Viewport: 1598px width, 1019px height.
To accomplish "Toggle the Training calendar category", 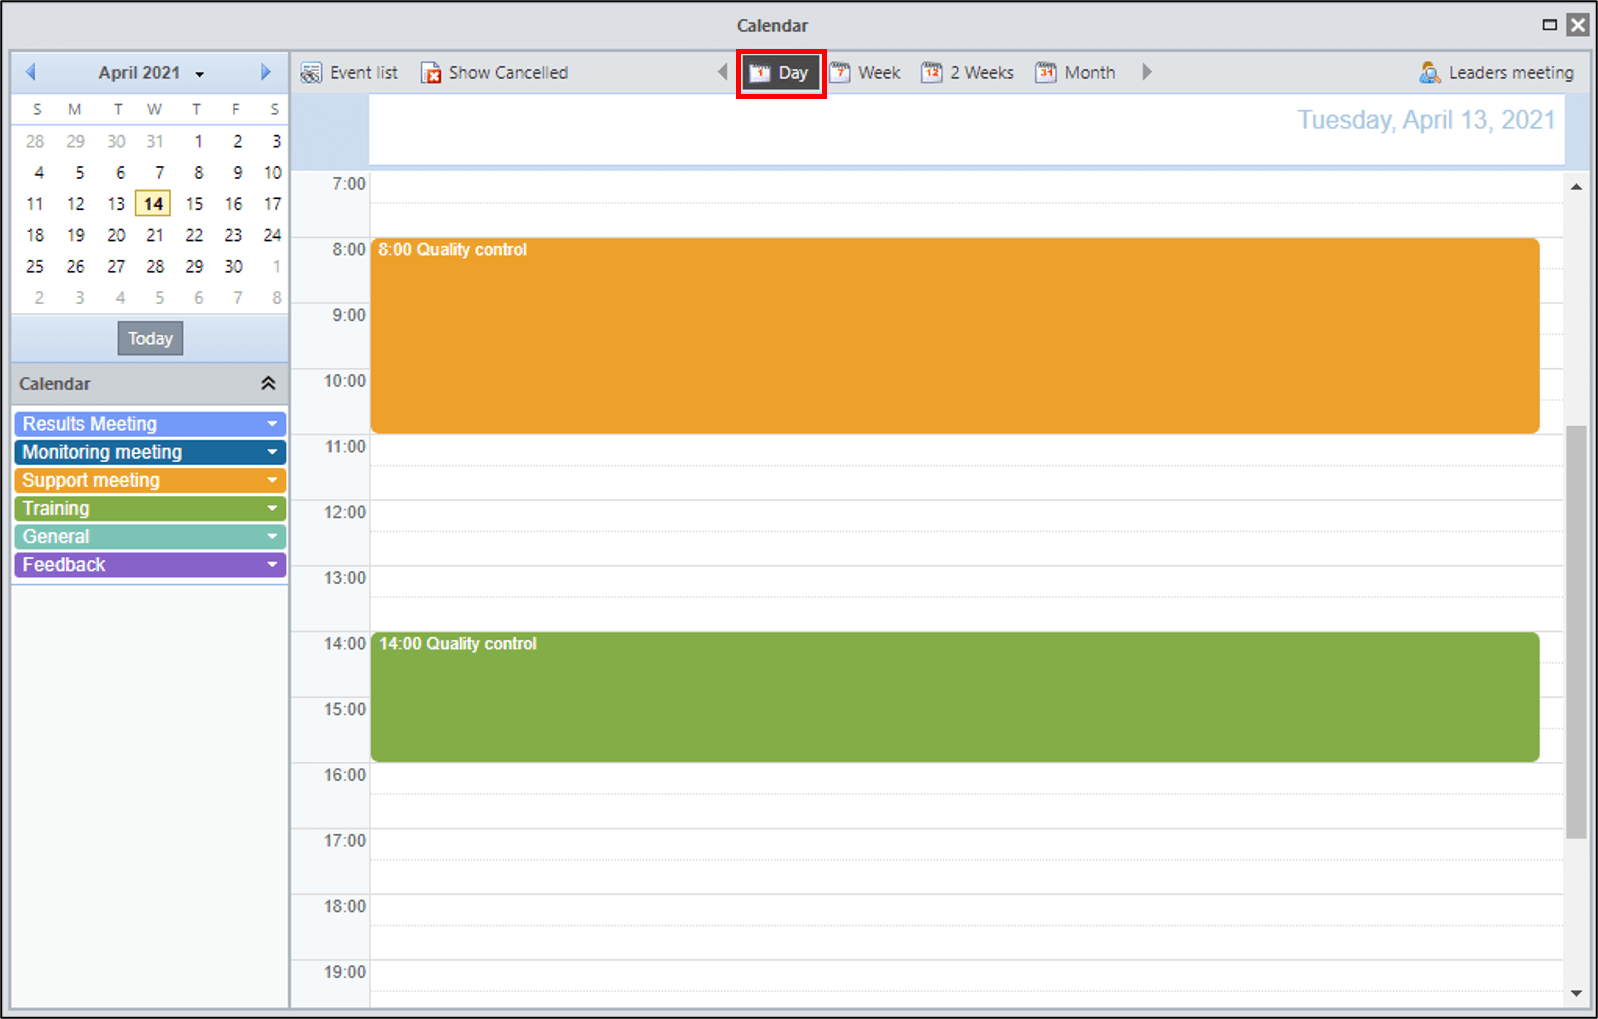I will coord(150,508).
